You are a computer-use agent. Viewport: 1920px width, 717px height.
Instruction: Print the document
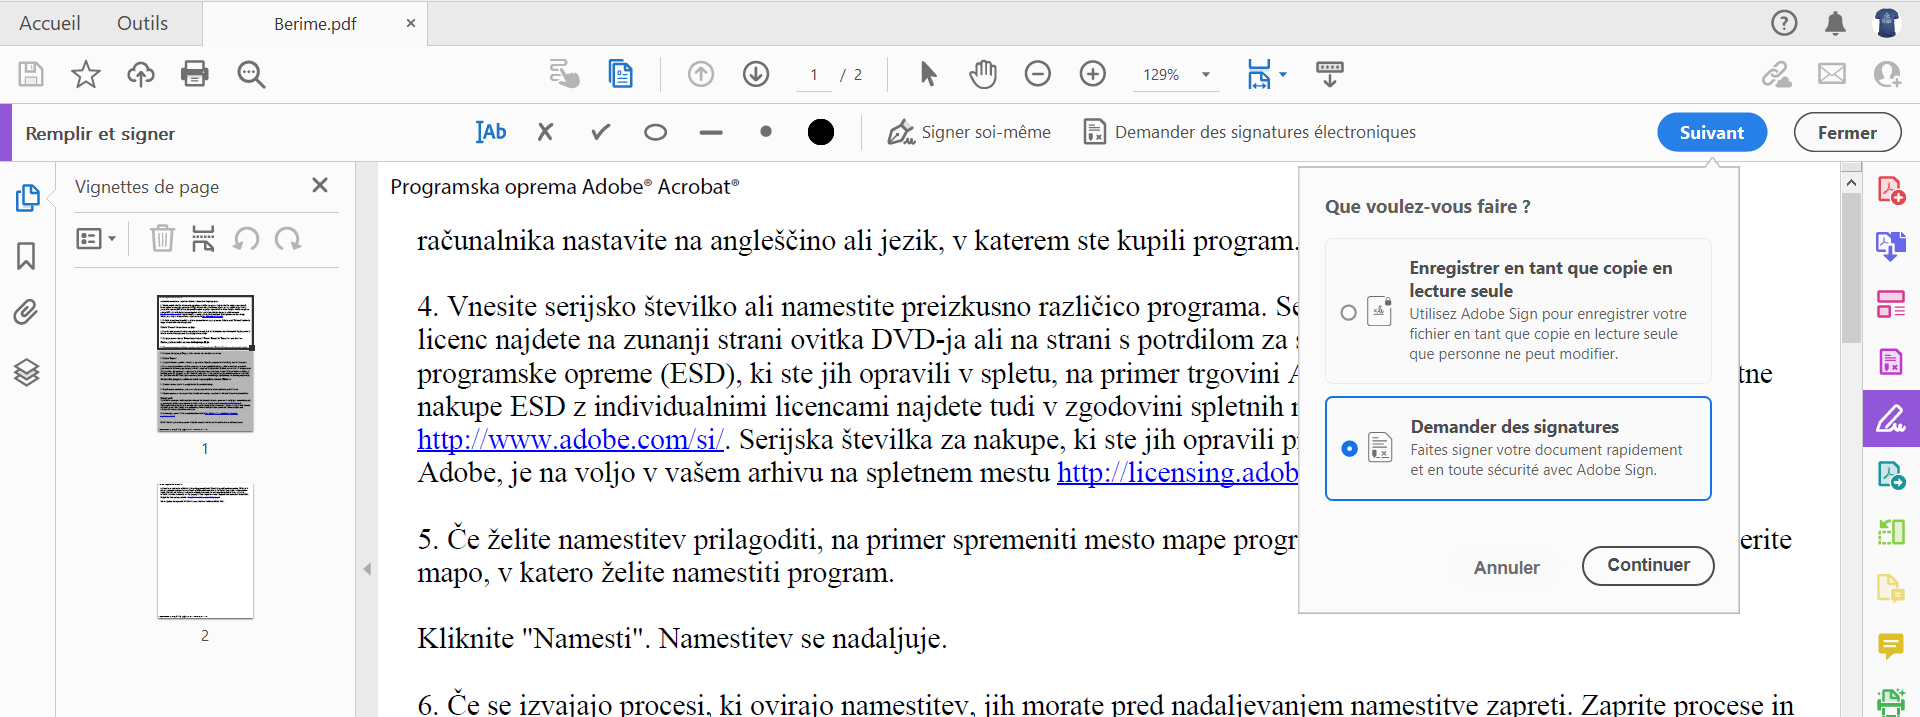[195, 74]
